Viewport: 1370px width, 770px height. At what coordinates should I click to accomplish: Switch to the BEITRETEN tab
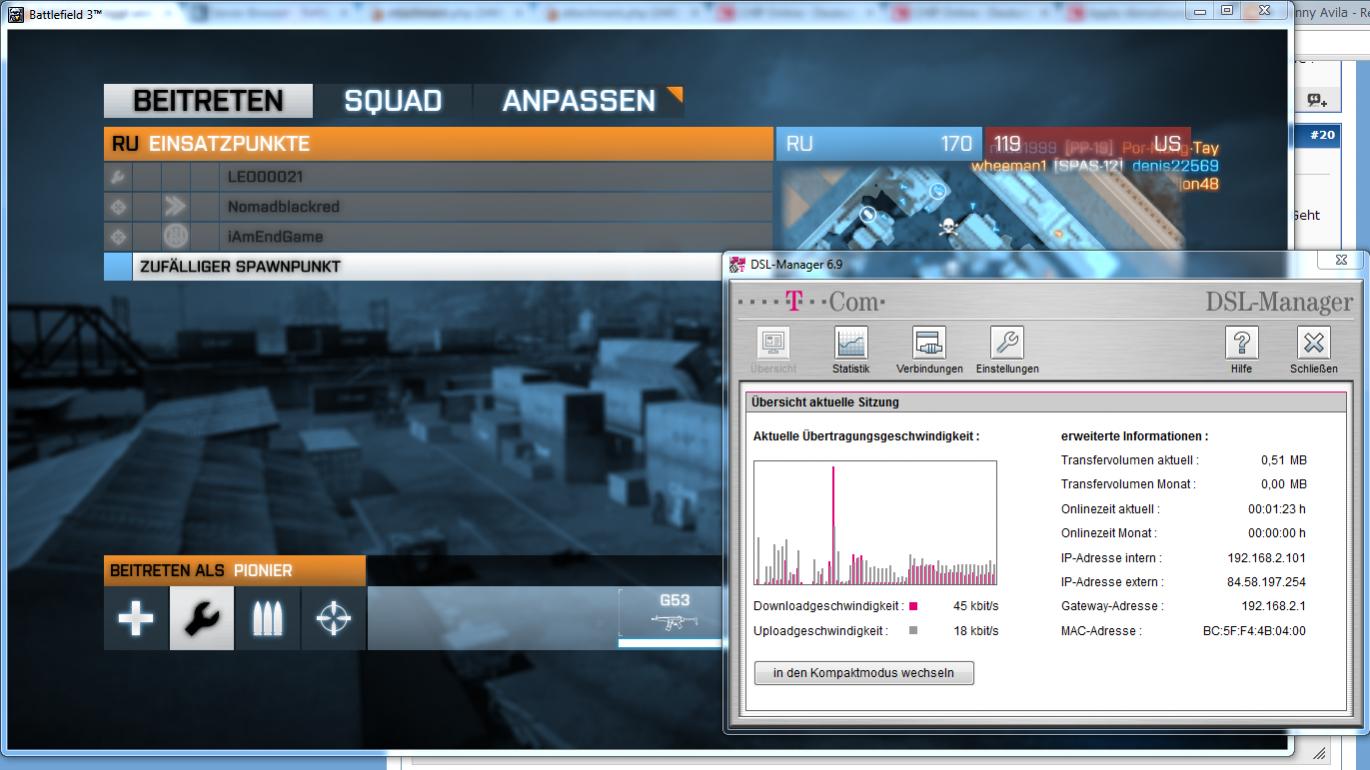[208, 101]
